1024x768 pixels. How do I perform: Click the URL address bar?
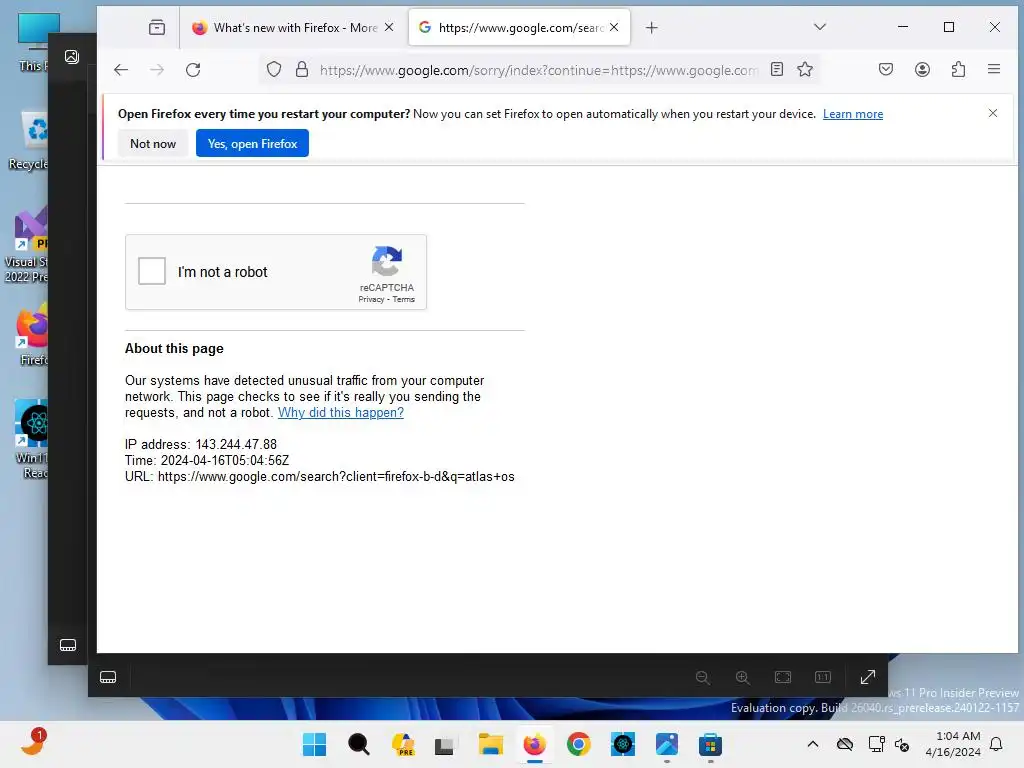pos(538,70)
